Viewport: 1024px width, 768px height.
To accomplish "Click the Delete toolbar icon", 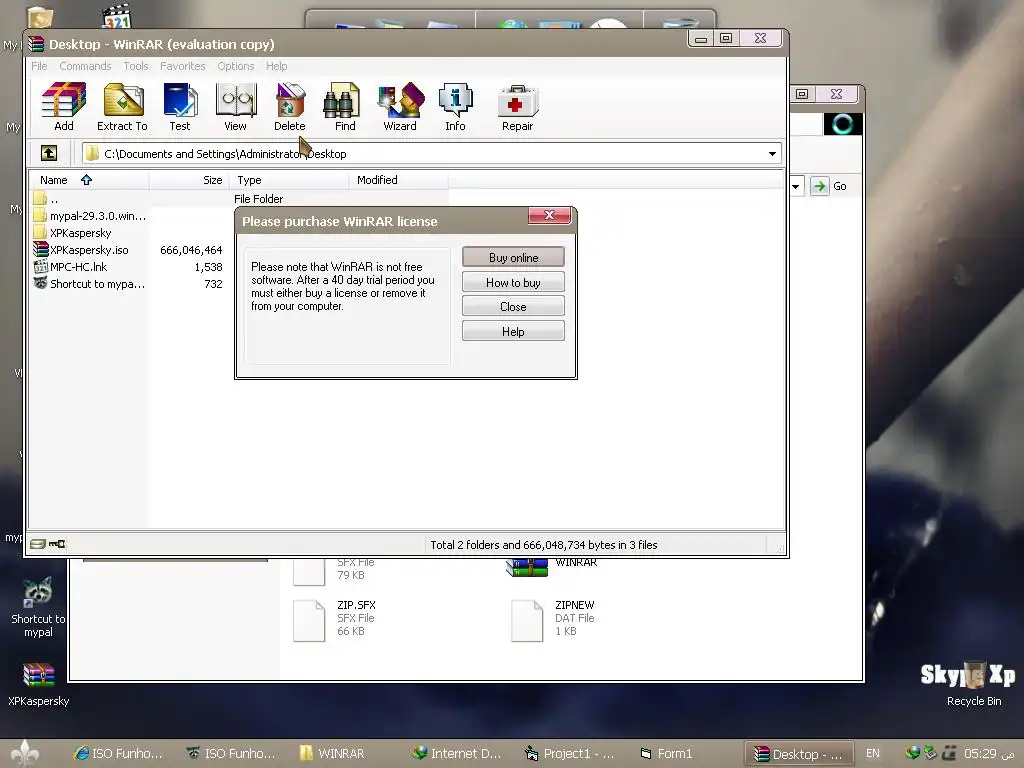I will (289, 107).
